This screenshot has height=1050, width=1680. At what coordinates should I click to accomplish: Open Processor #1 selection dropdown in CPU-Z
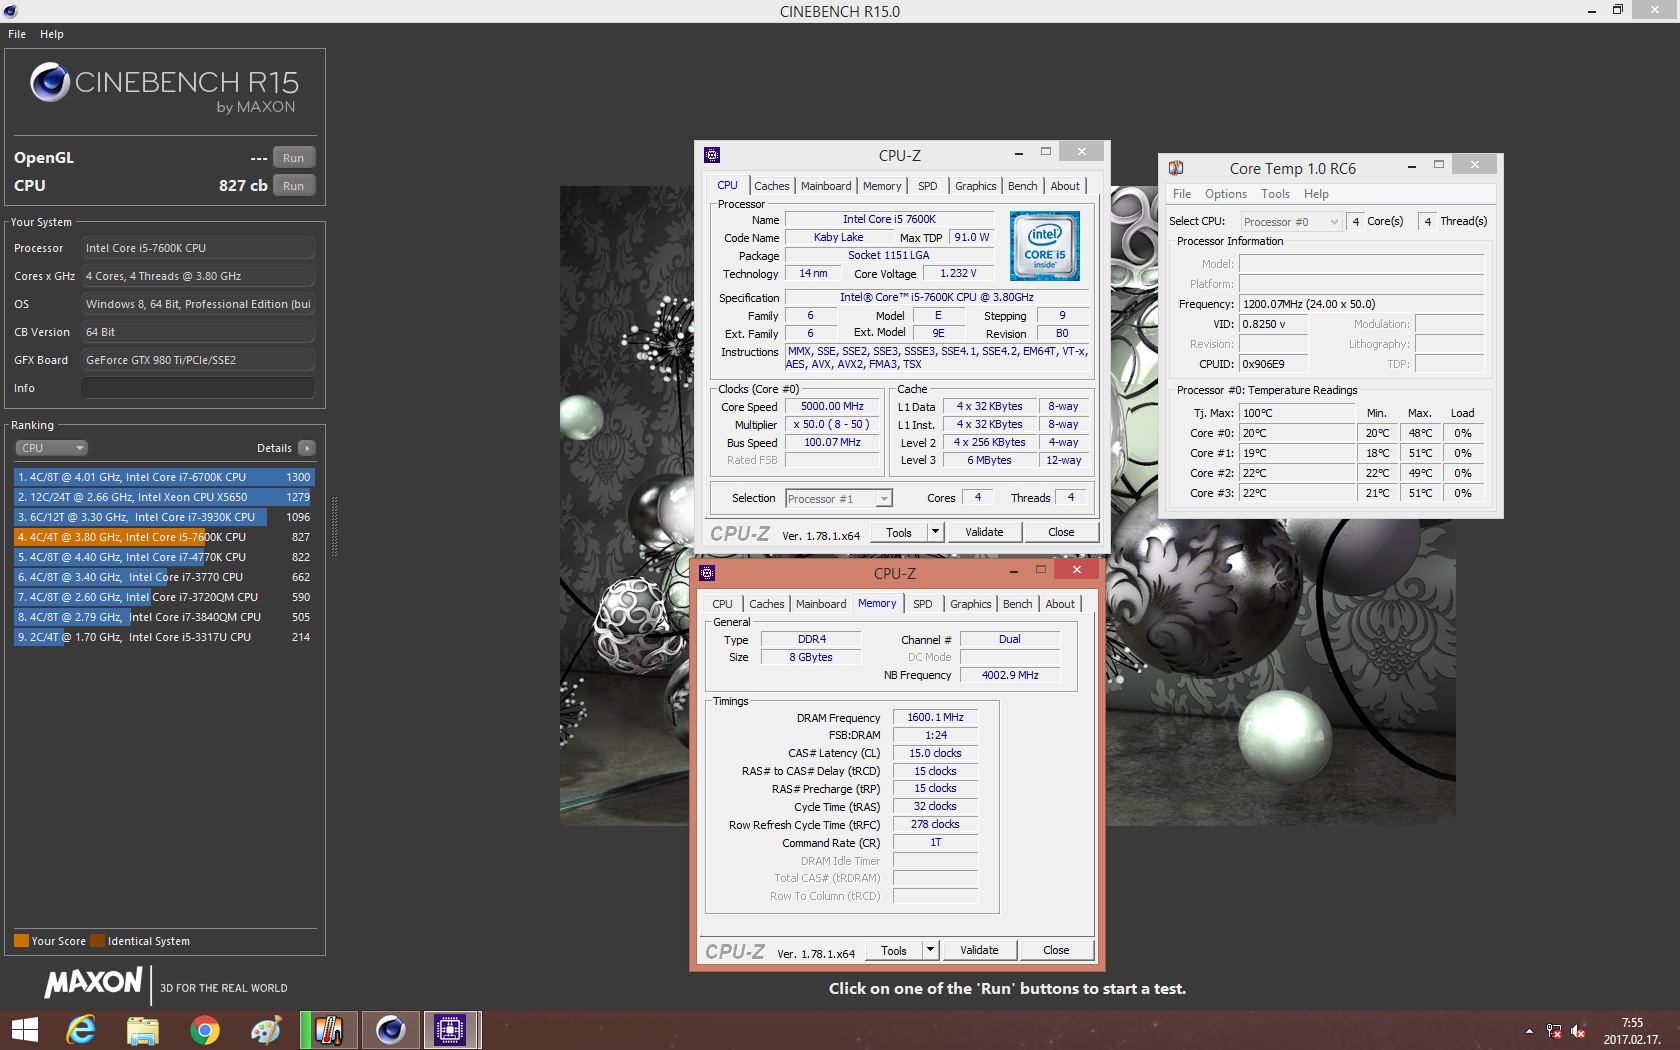(838, 498)
